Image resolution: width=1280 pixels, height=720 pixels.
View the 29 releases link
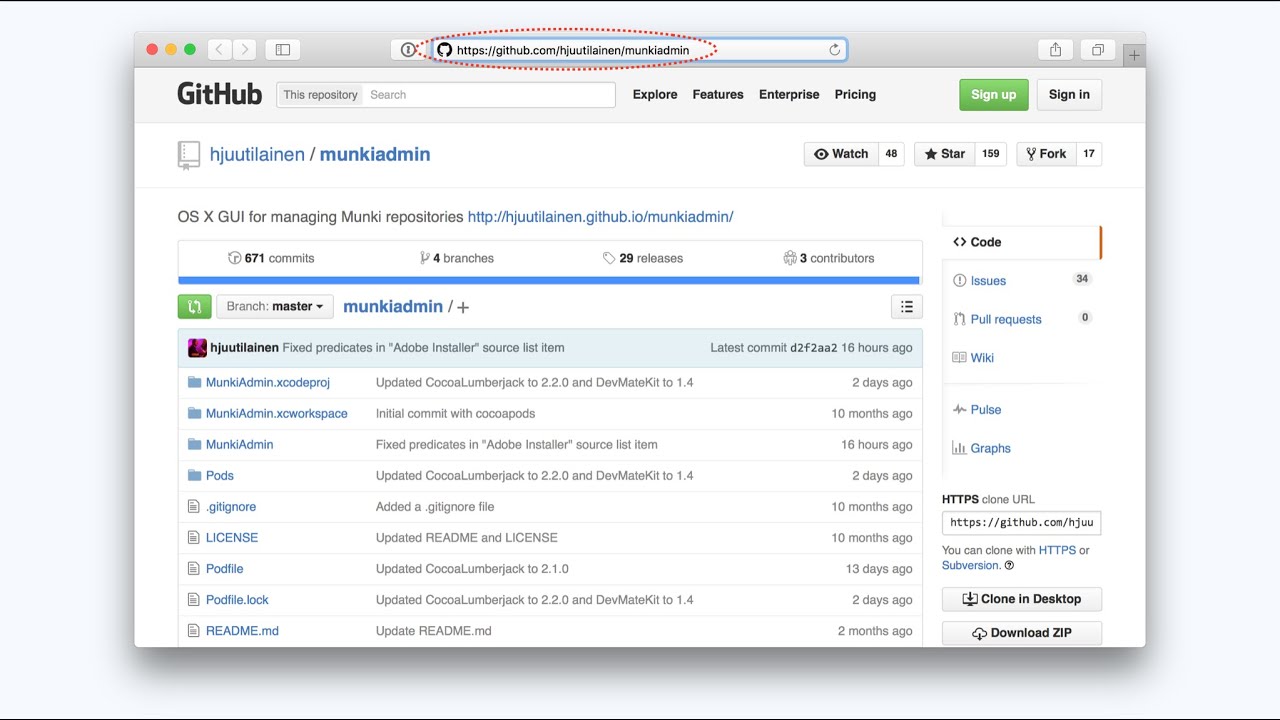(x=643, y=258)
